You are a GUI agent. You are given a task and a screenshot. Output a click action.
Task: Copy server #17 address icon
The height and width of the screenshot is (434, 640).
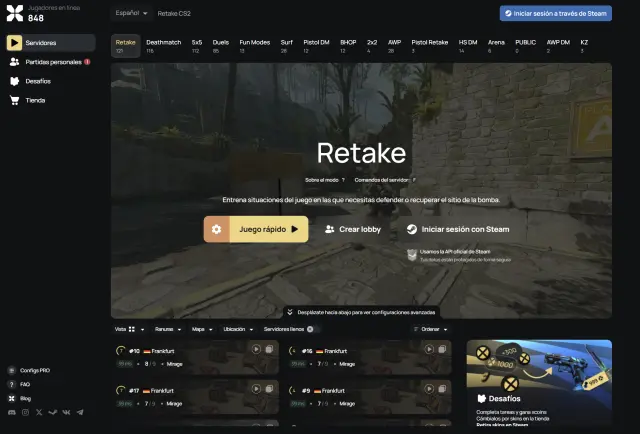tap(269, 389)
